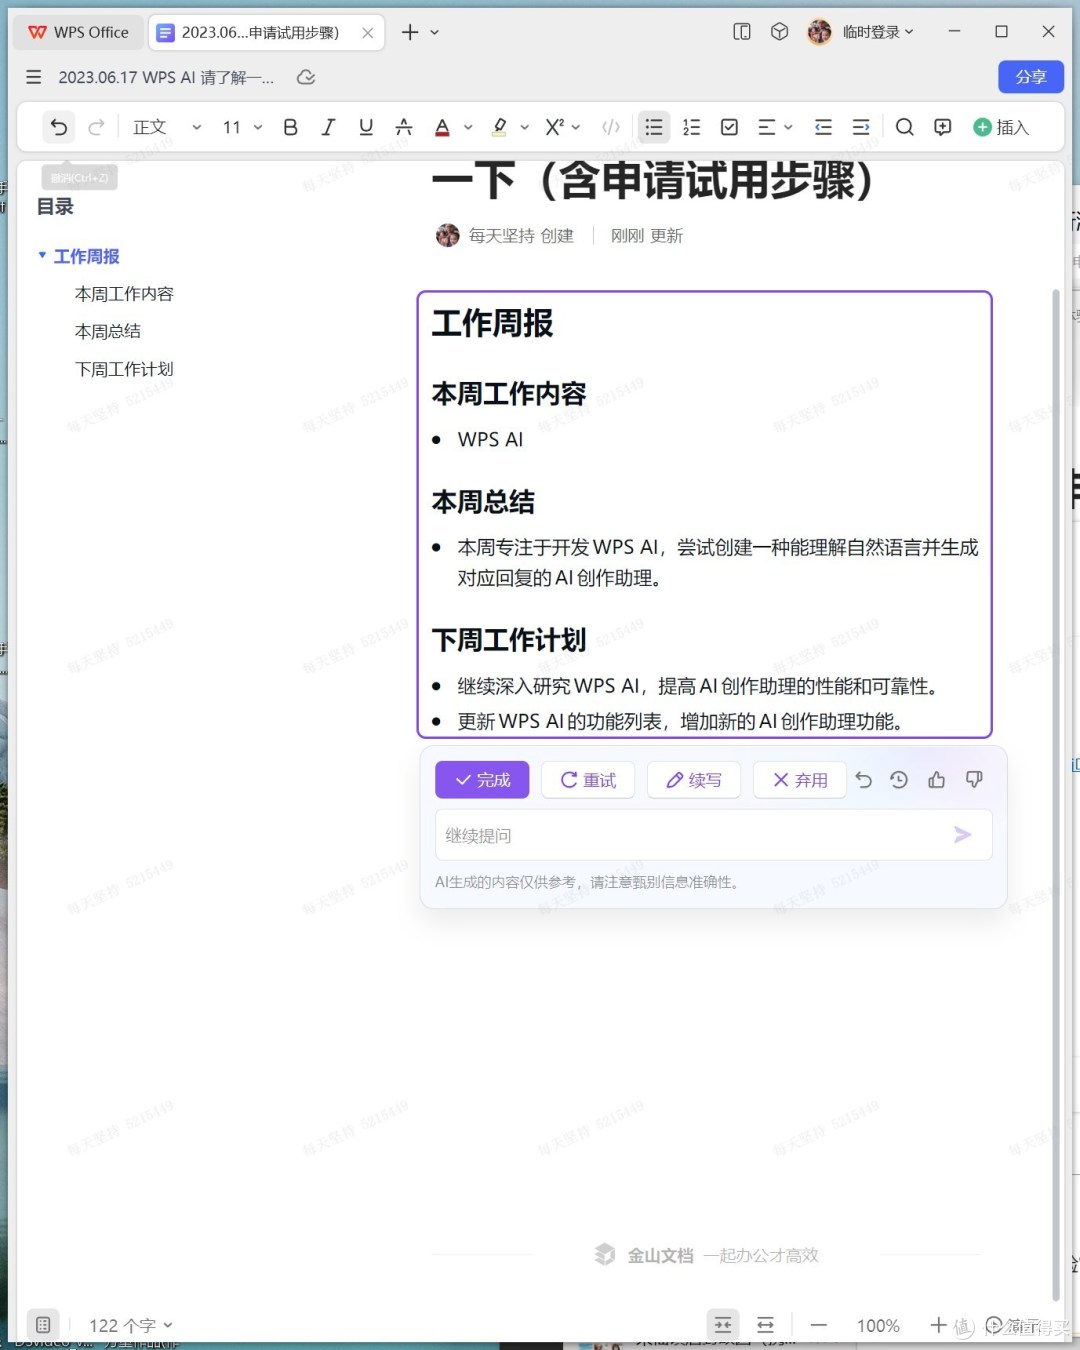Click 重试 to regenerate content
This screenshot has width=1080, height=1350.
coord(588,780)
